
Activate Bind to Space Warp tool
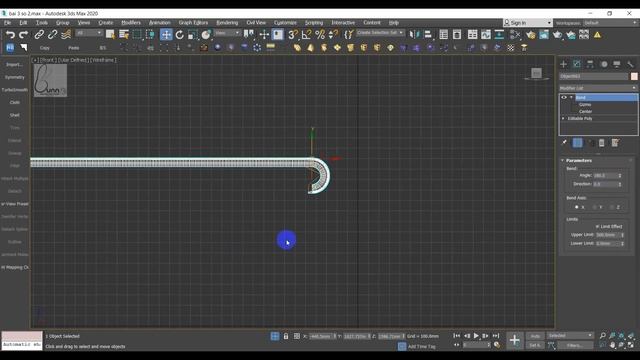[x=66, y=35]
